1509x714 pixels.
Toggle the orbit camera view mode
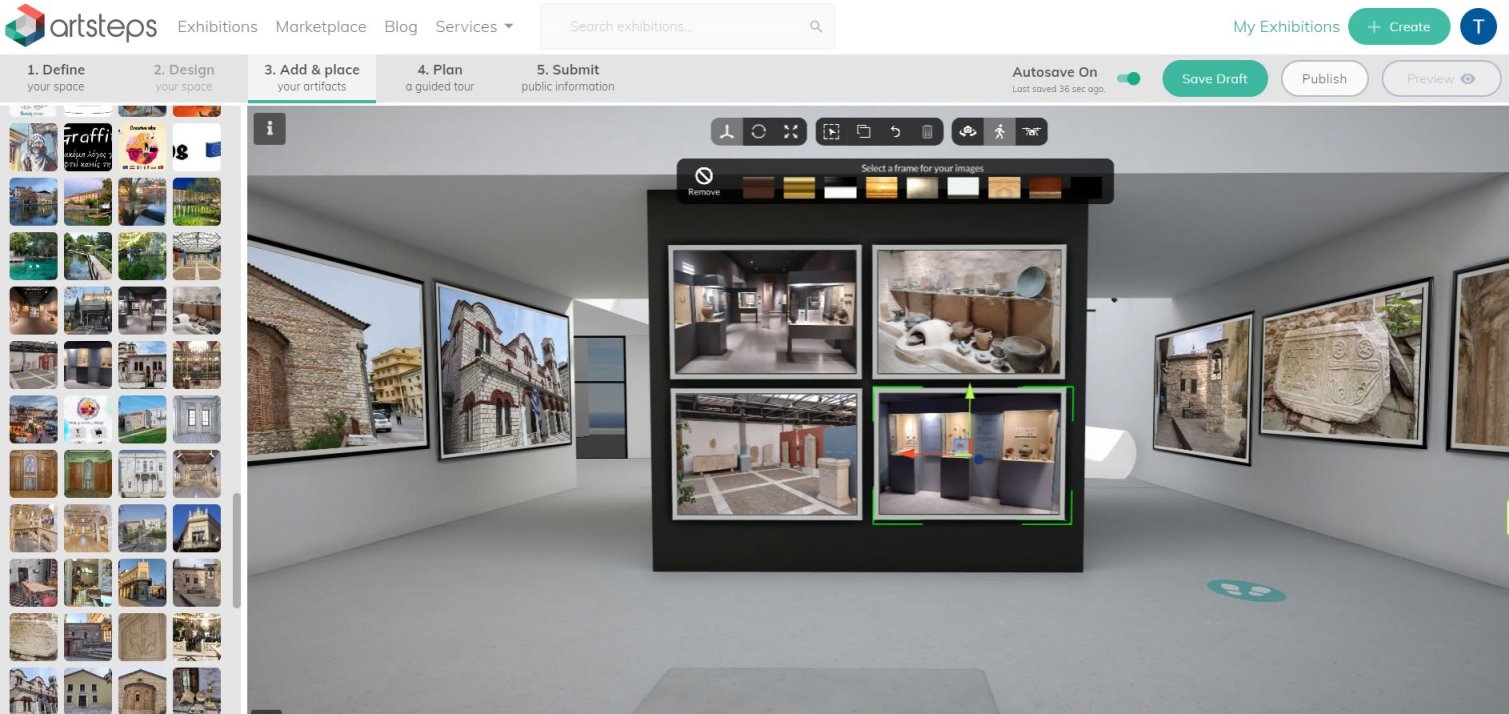pos(967,132)
